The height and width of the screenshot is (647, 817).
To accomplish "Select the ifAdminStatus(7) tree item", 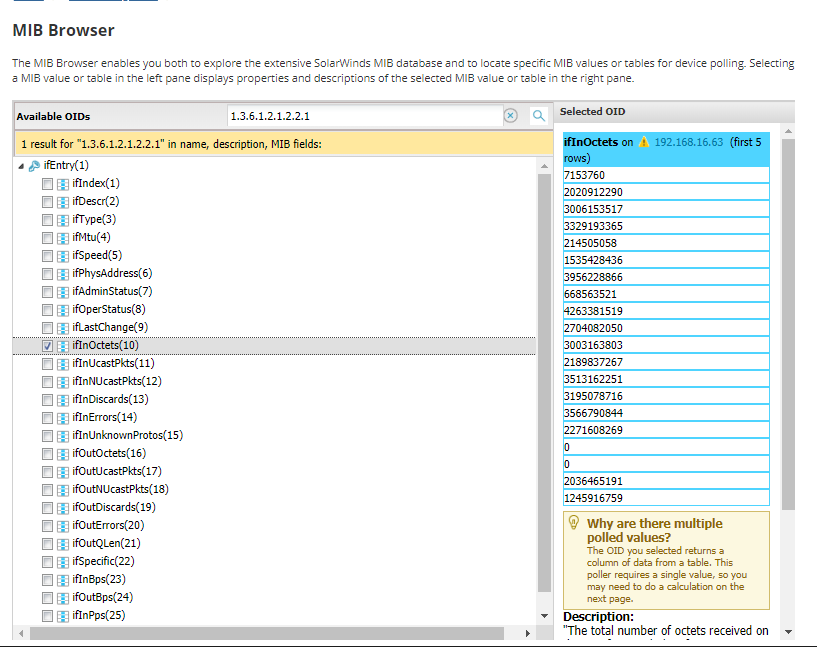I will click(x=112, y=292).
